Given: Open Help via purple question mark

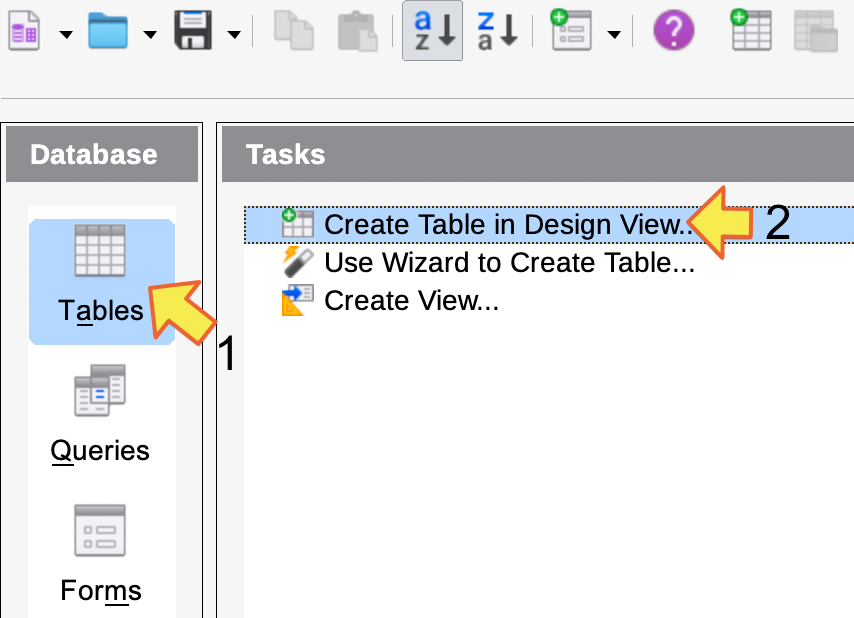Looking at the screenshot, I should point(674,30).
